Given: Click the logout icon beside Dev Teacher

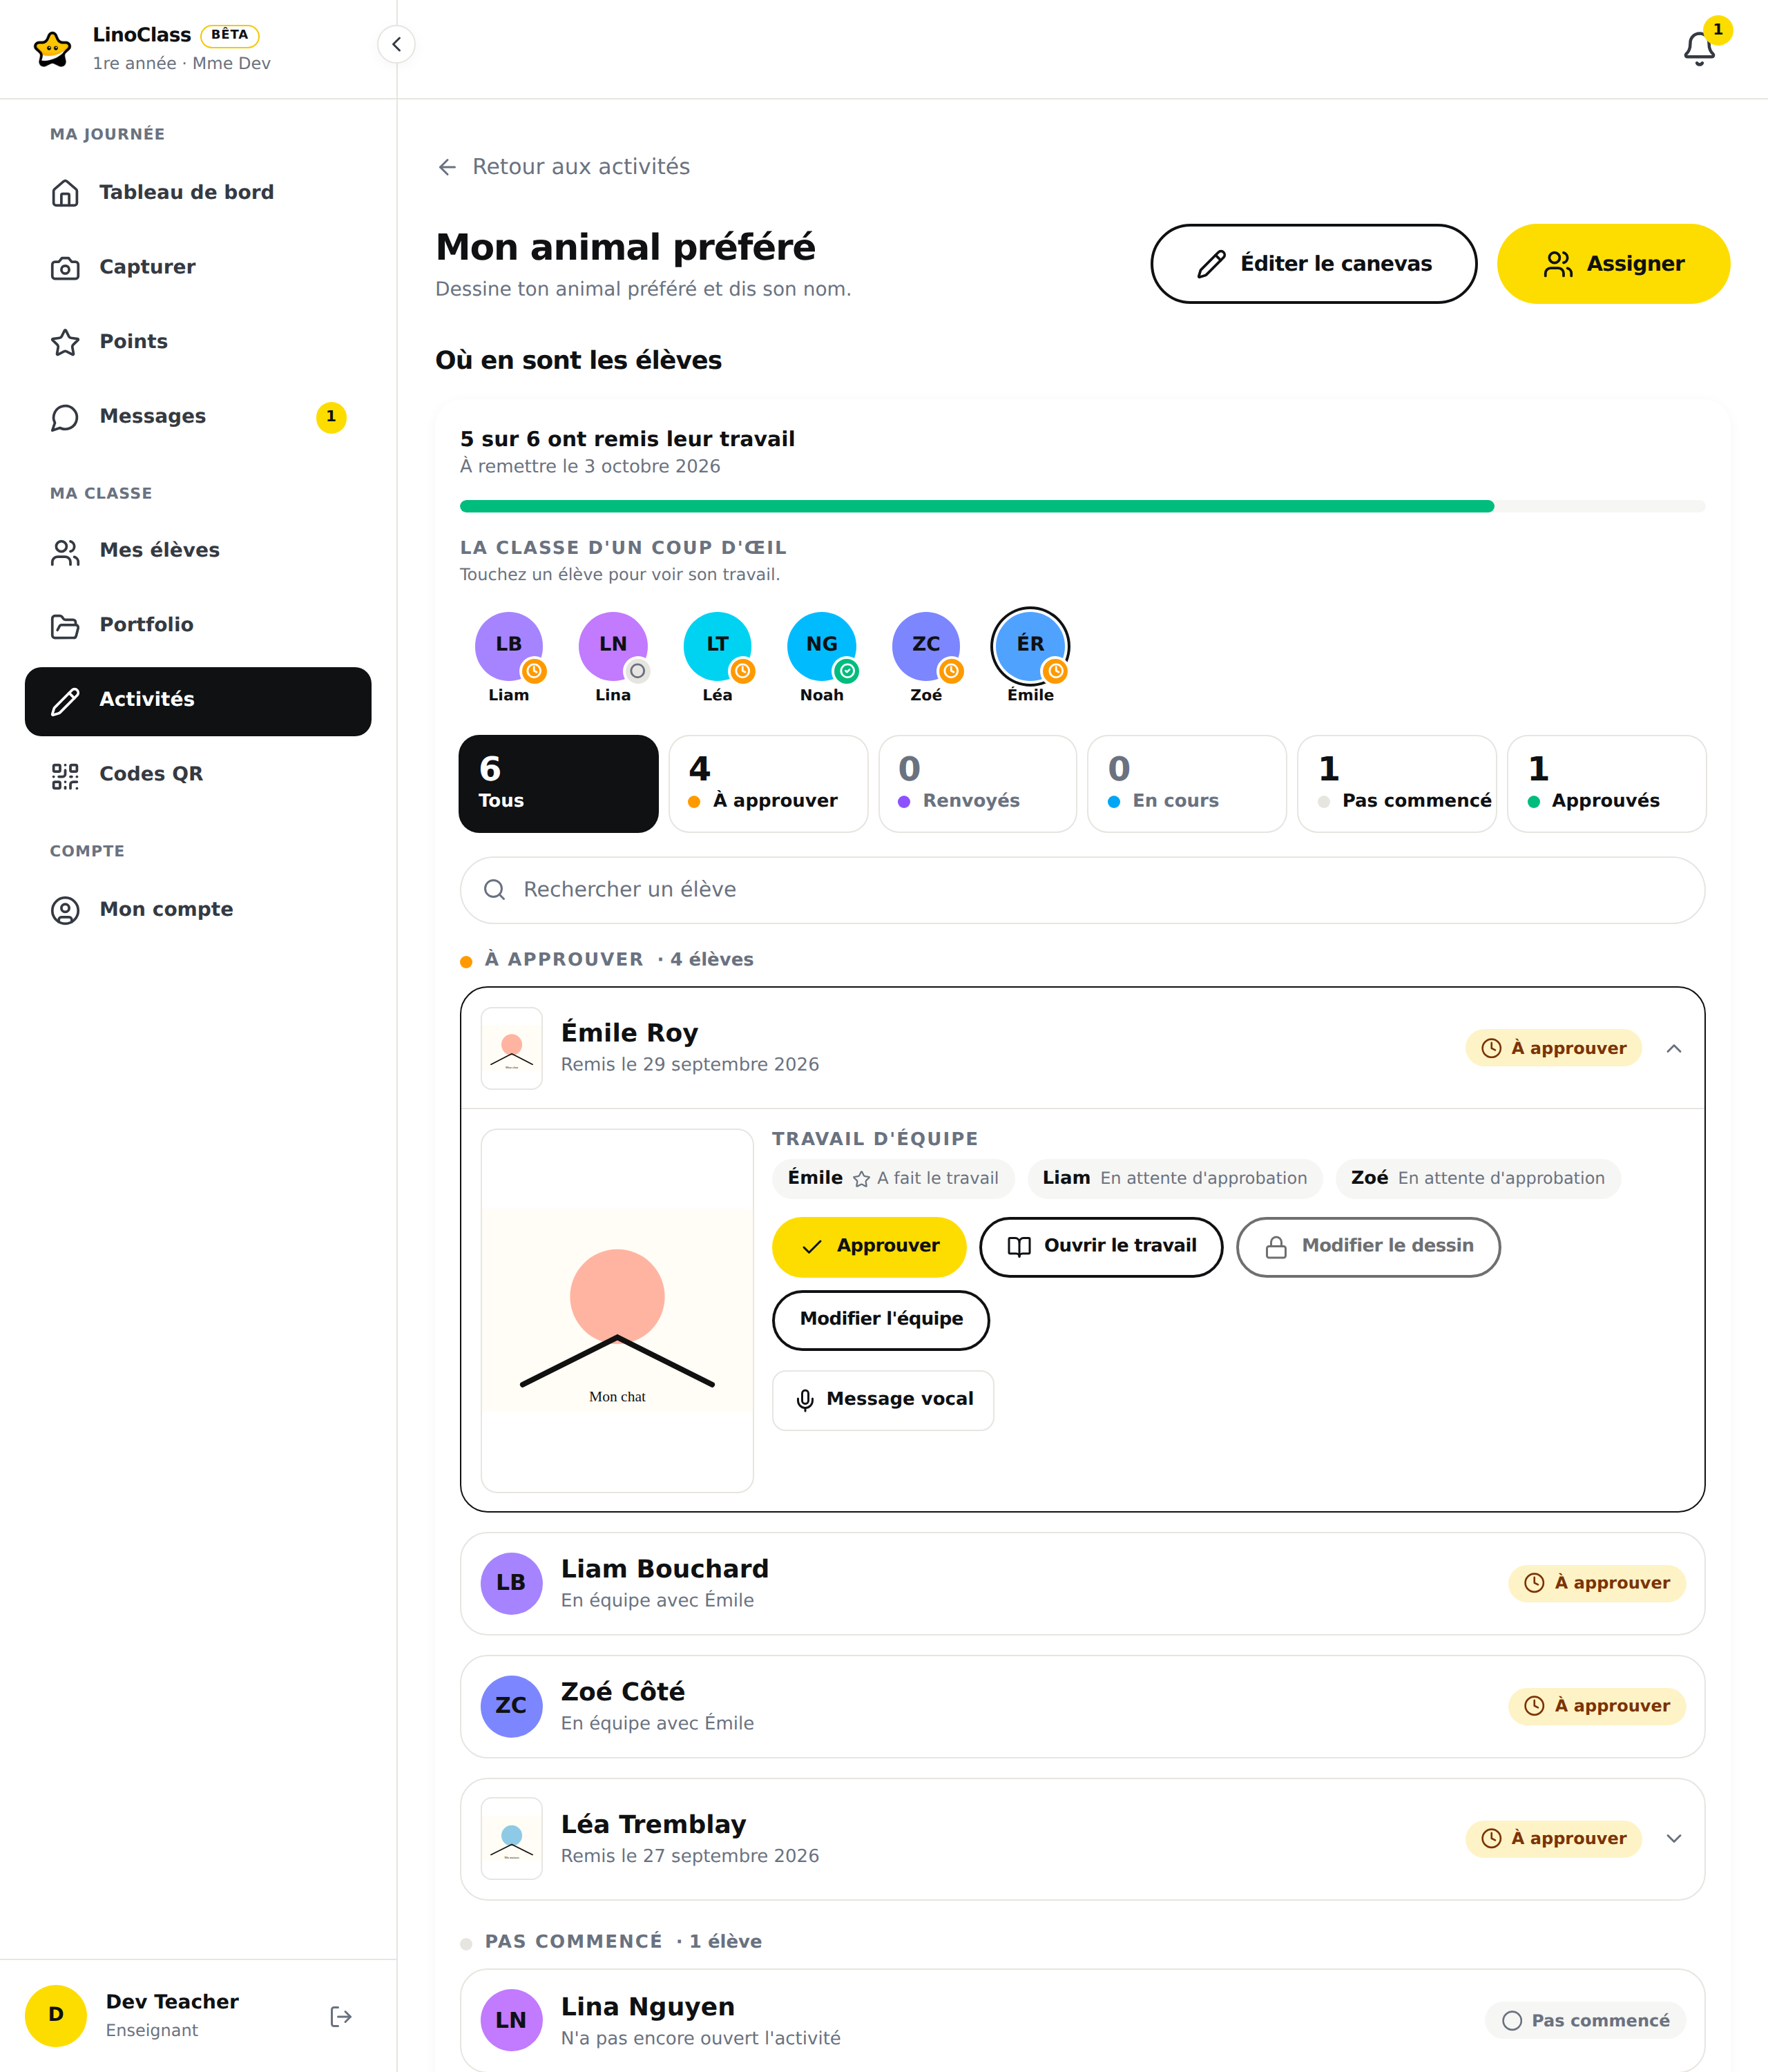Looking at the screenshot, I should click(x=341, y=2016).
